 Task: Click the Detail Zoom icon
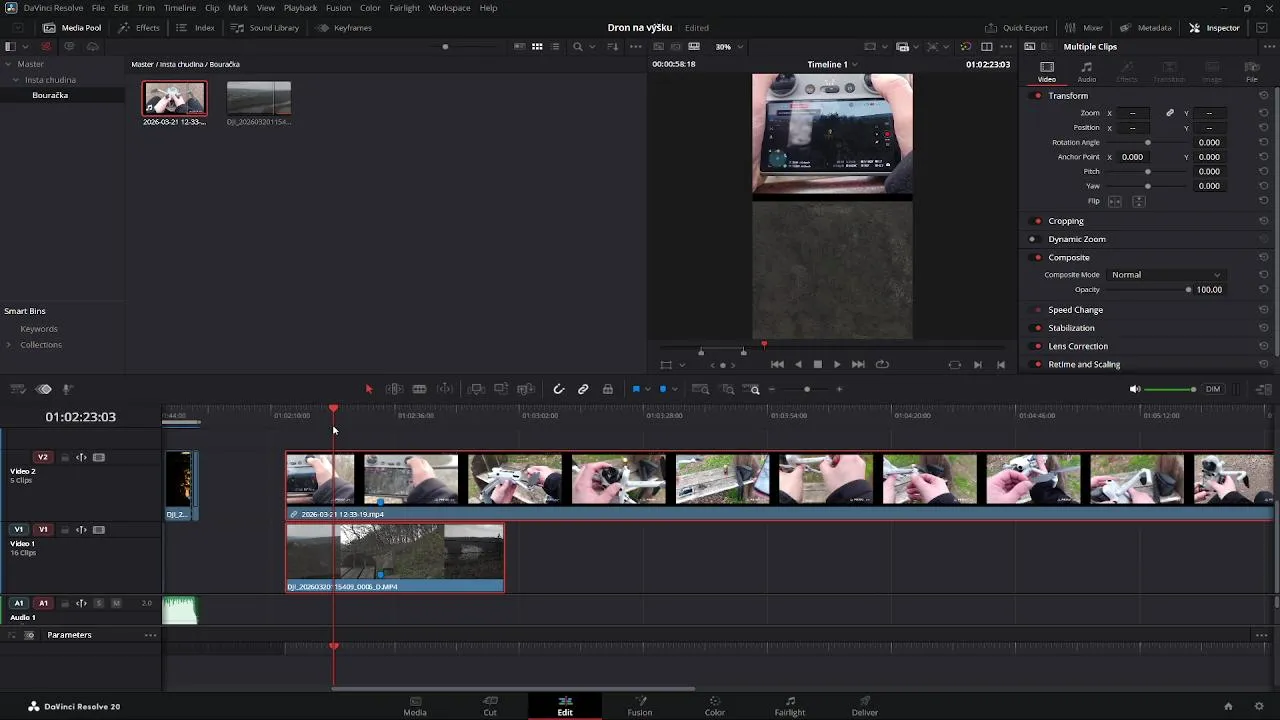728,389
